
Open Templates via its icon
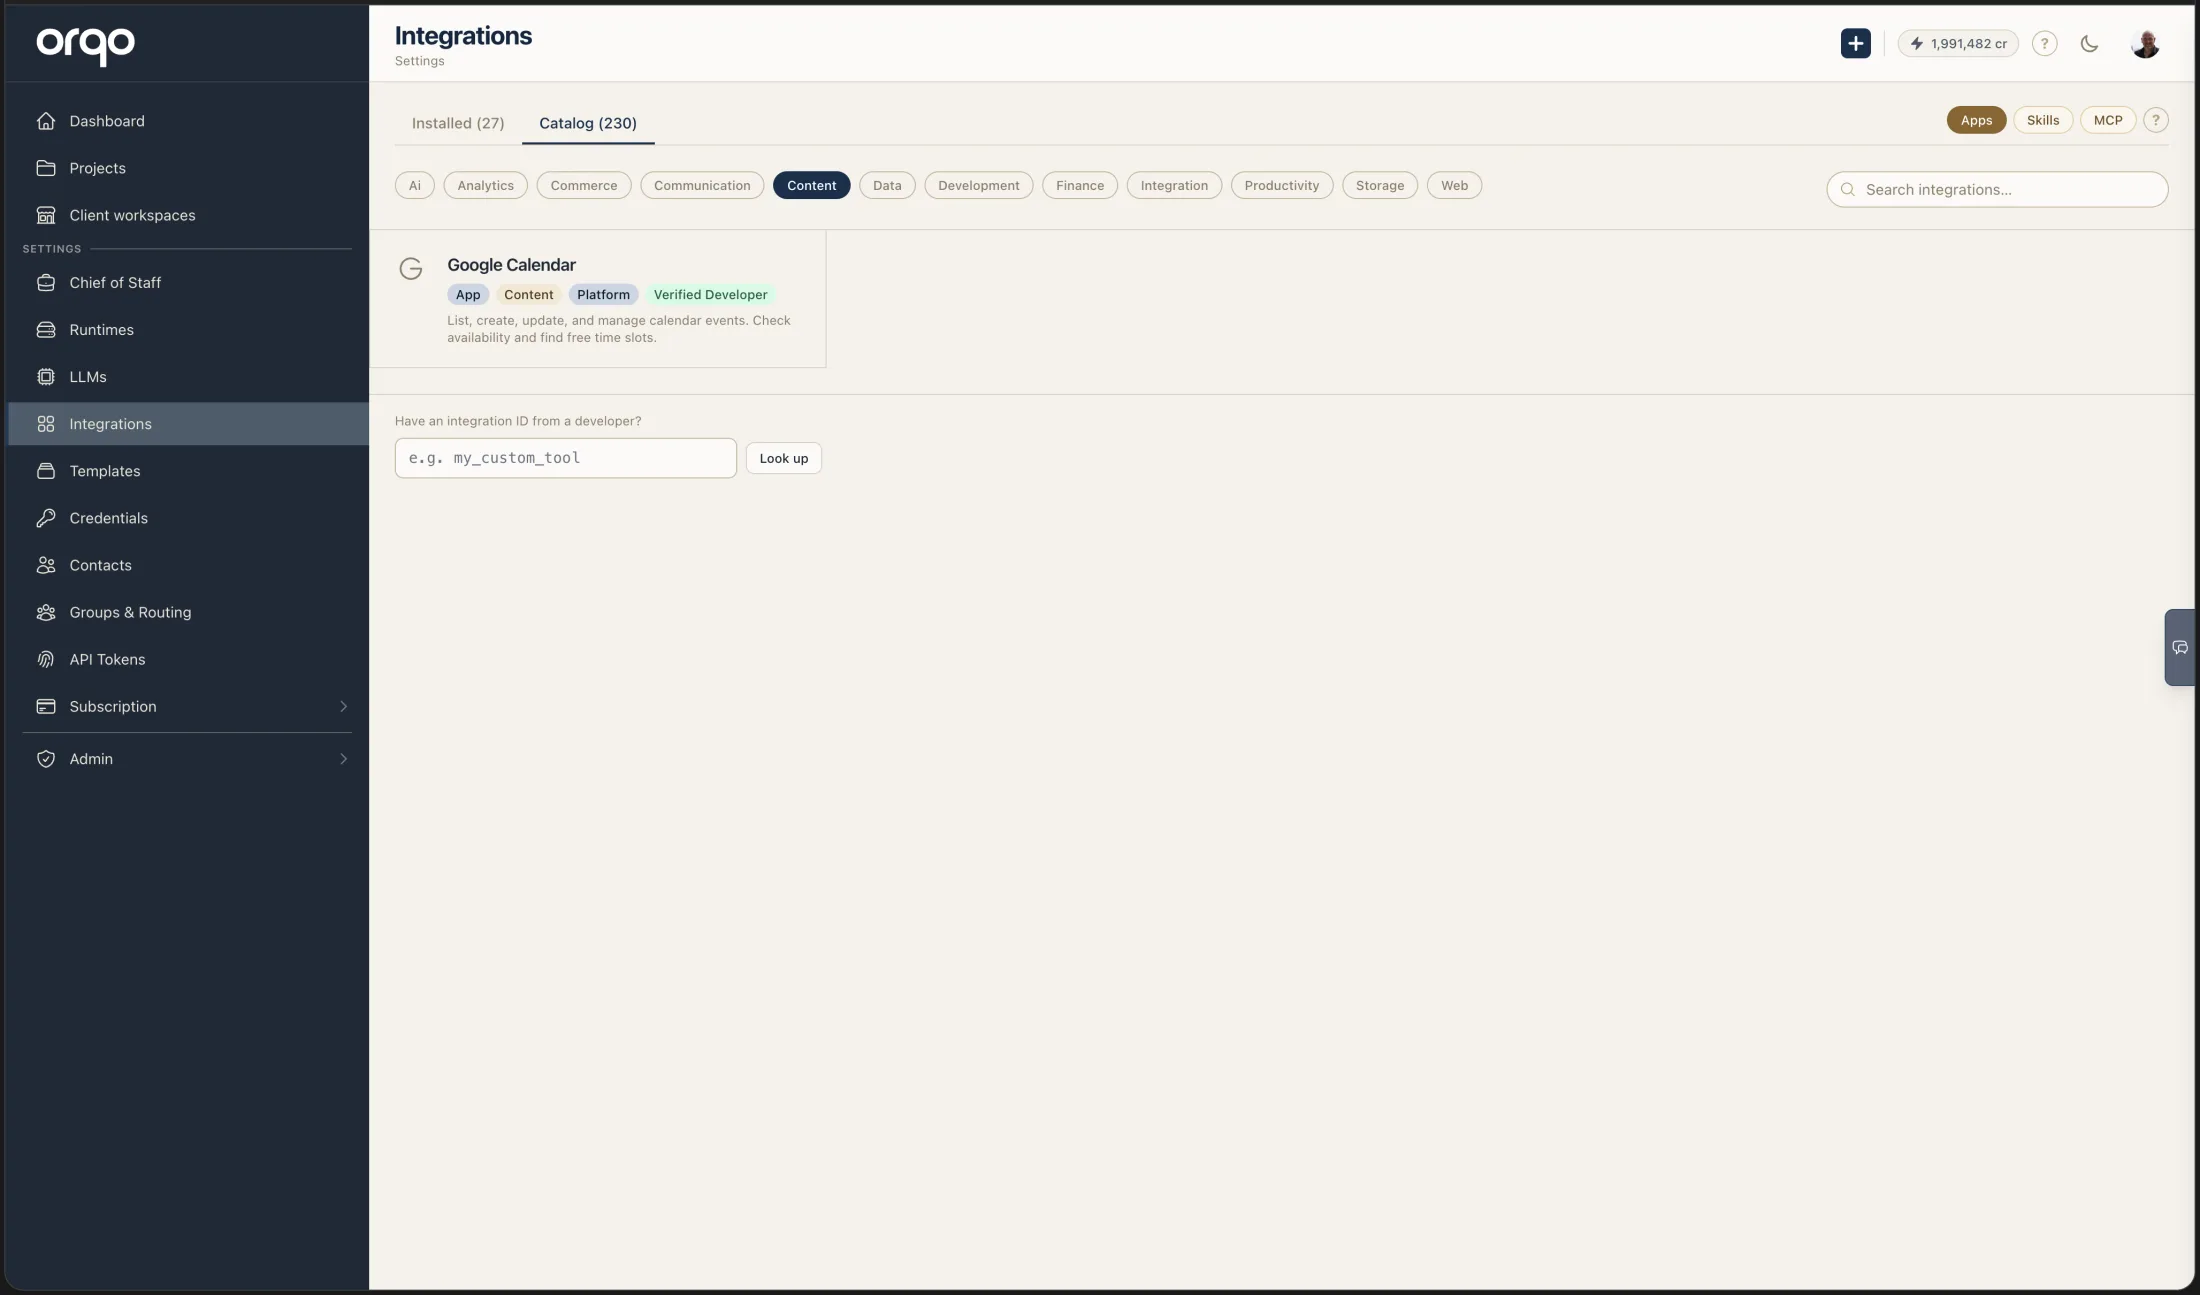[x=46, y=470]
